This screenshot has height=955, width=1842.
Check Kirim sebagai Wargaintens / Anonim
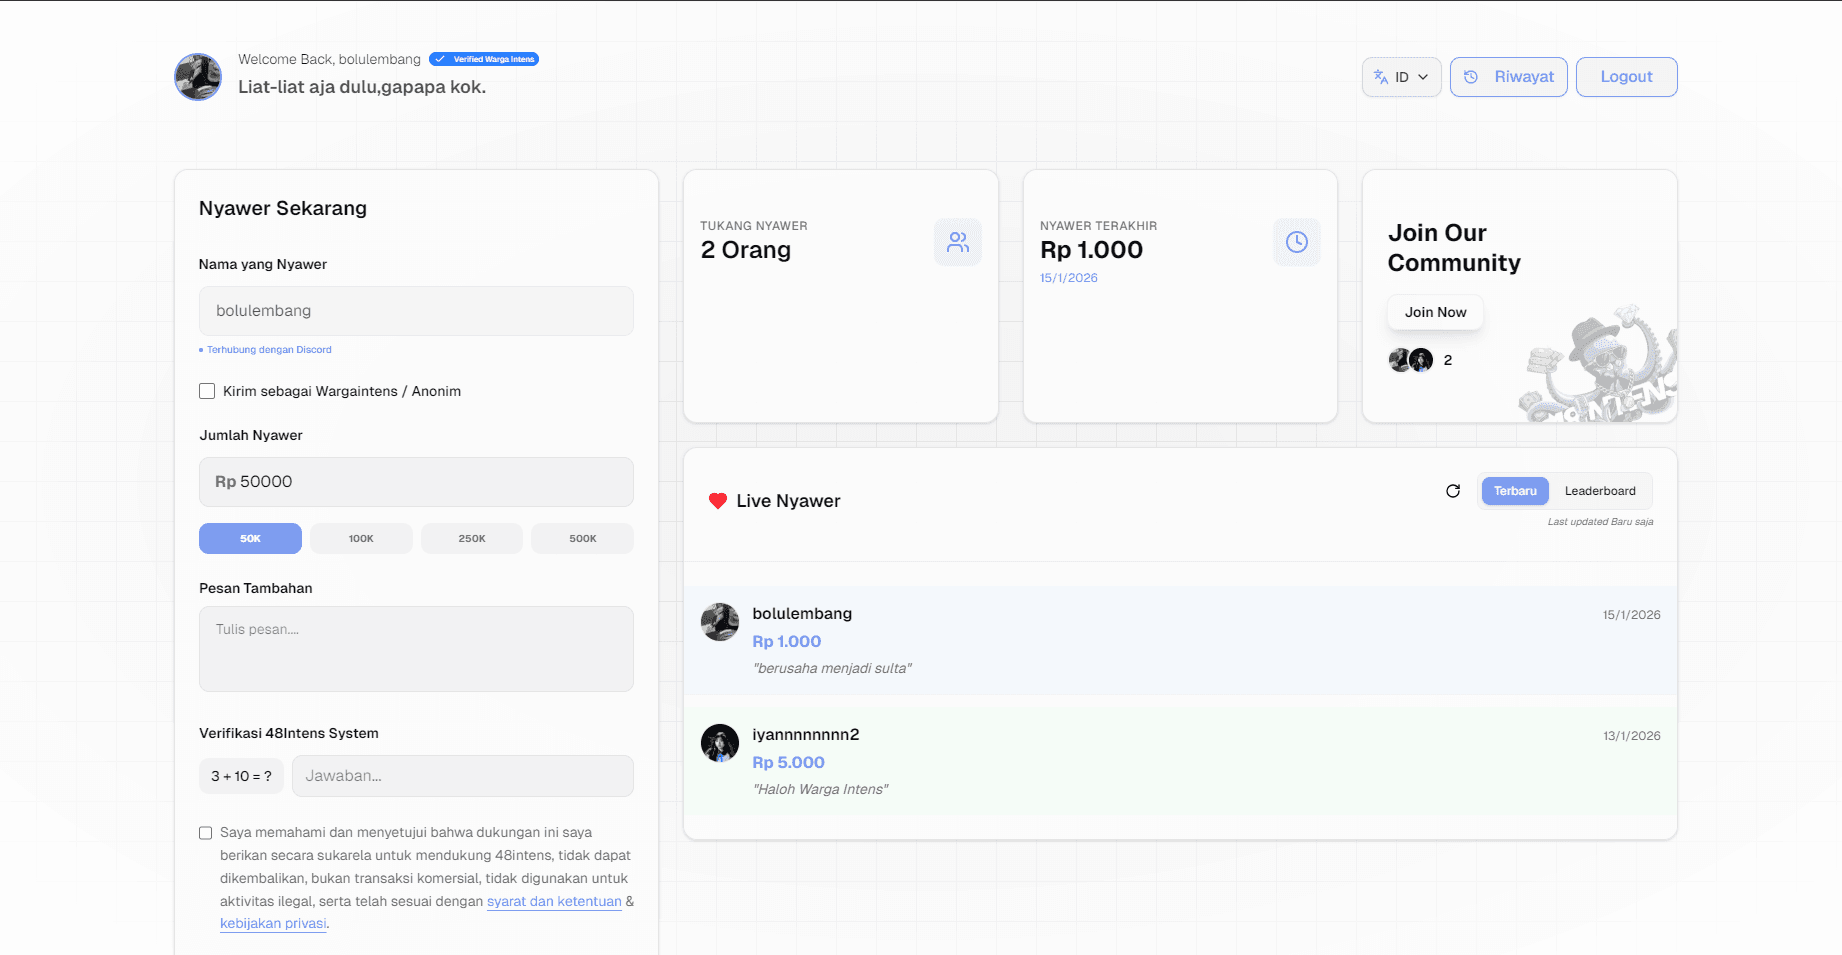207,391
